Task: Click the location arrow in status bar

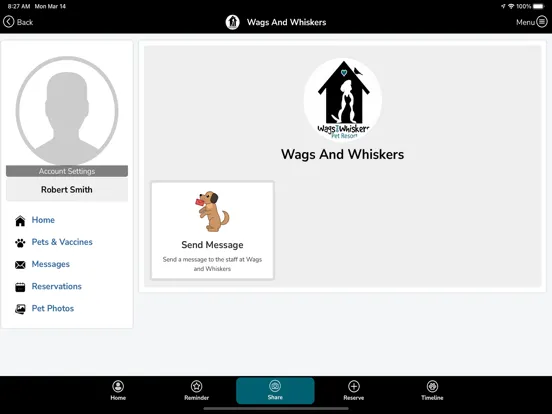Action: click(503, 6)
